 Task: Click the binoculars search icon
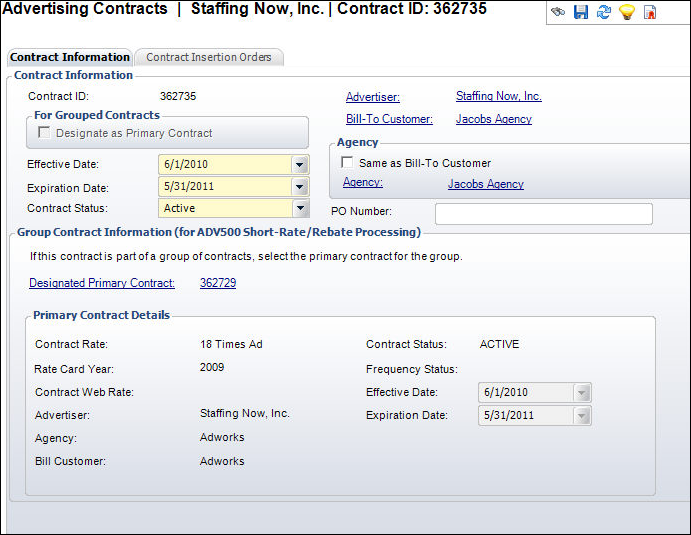[x=558, y=12]
